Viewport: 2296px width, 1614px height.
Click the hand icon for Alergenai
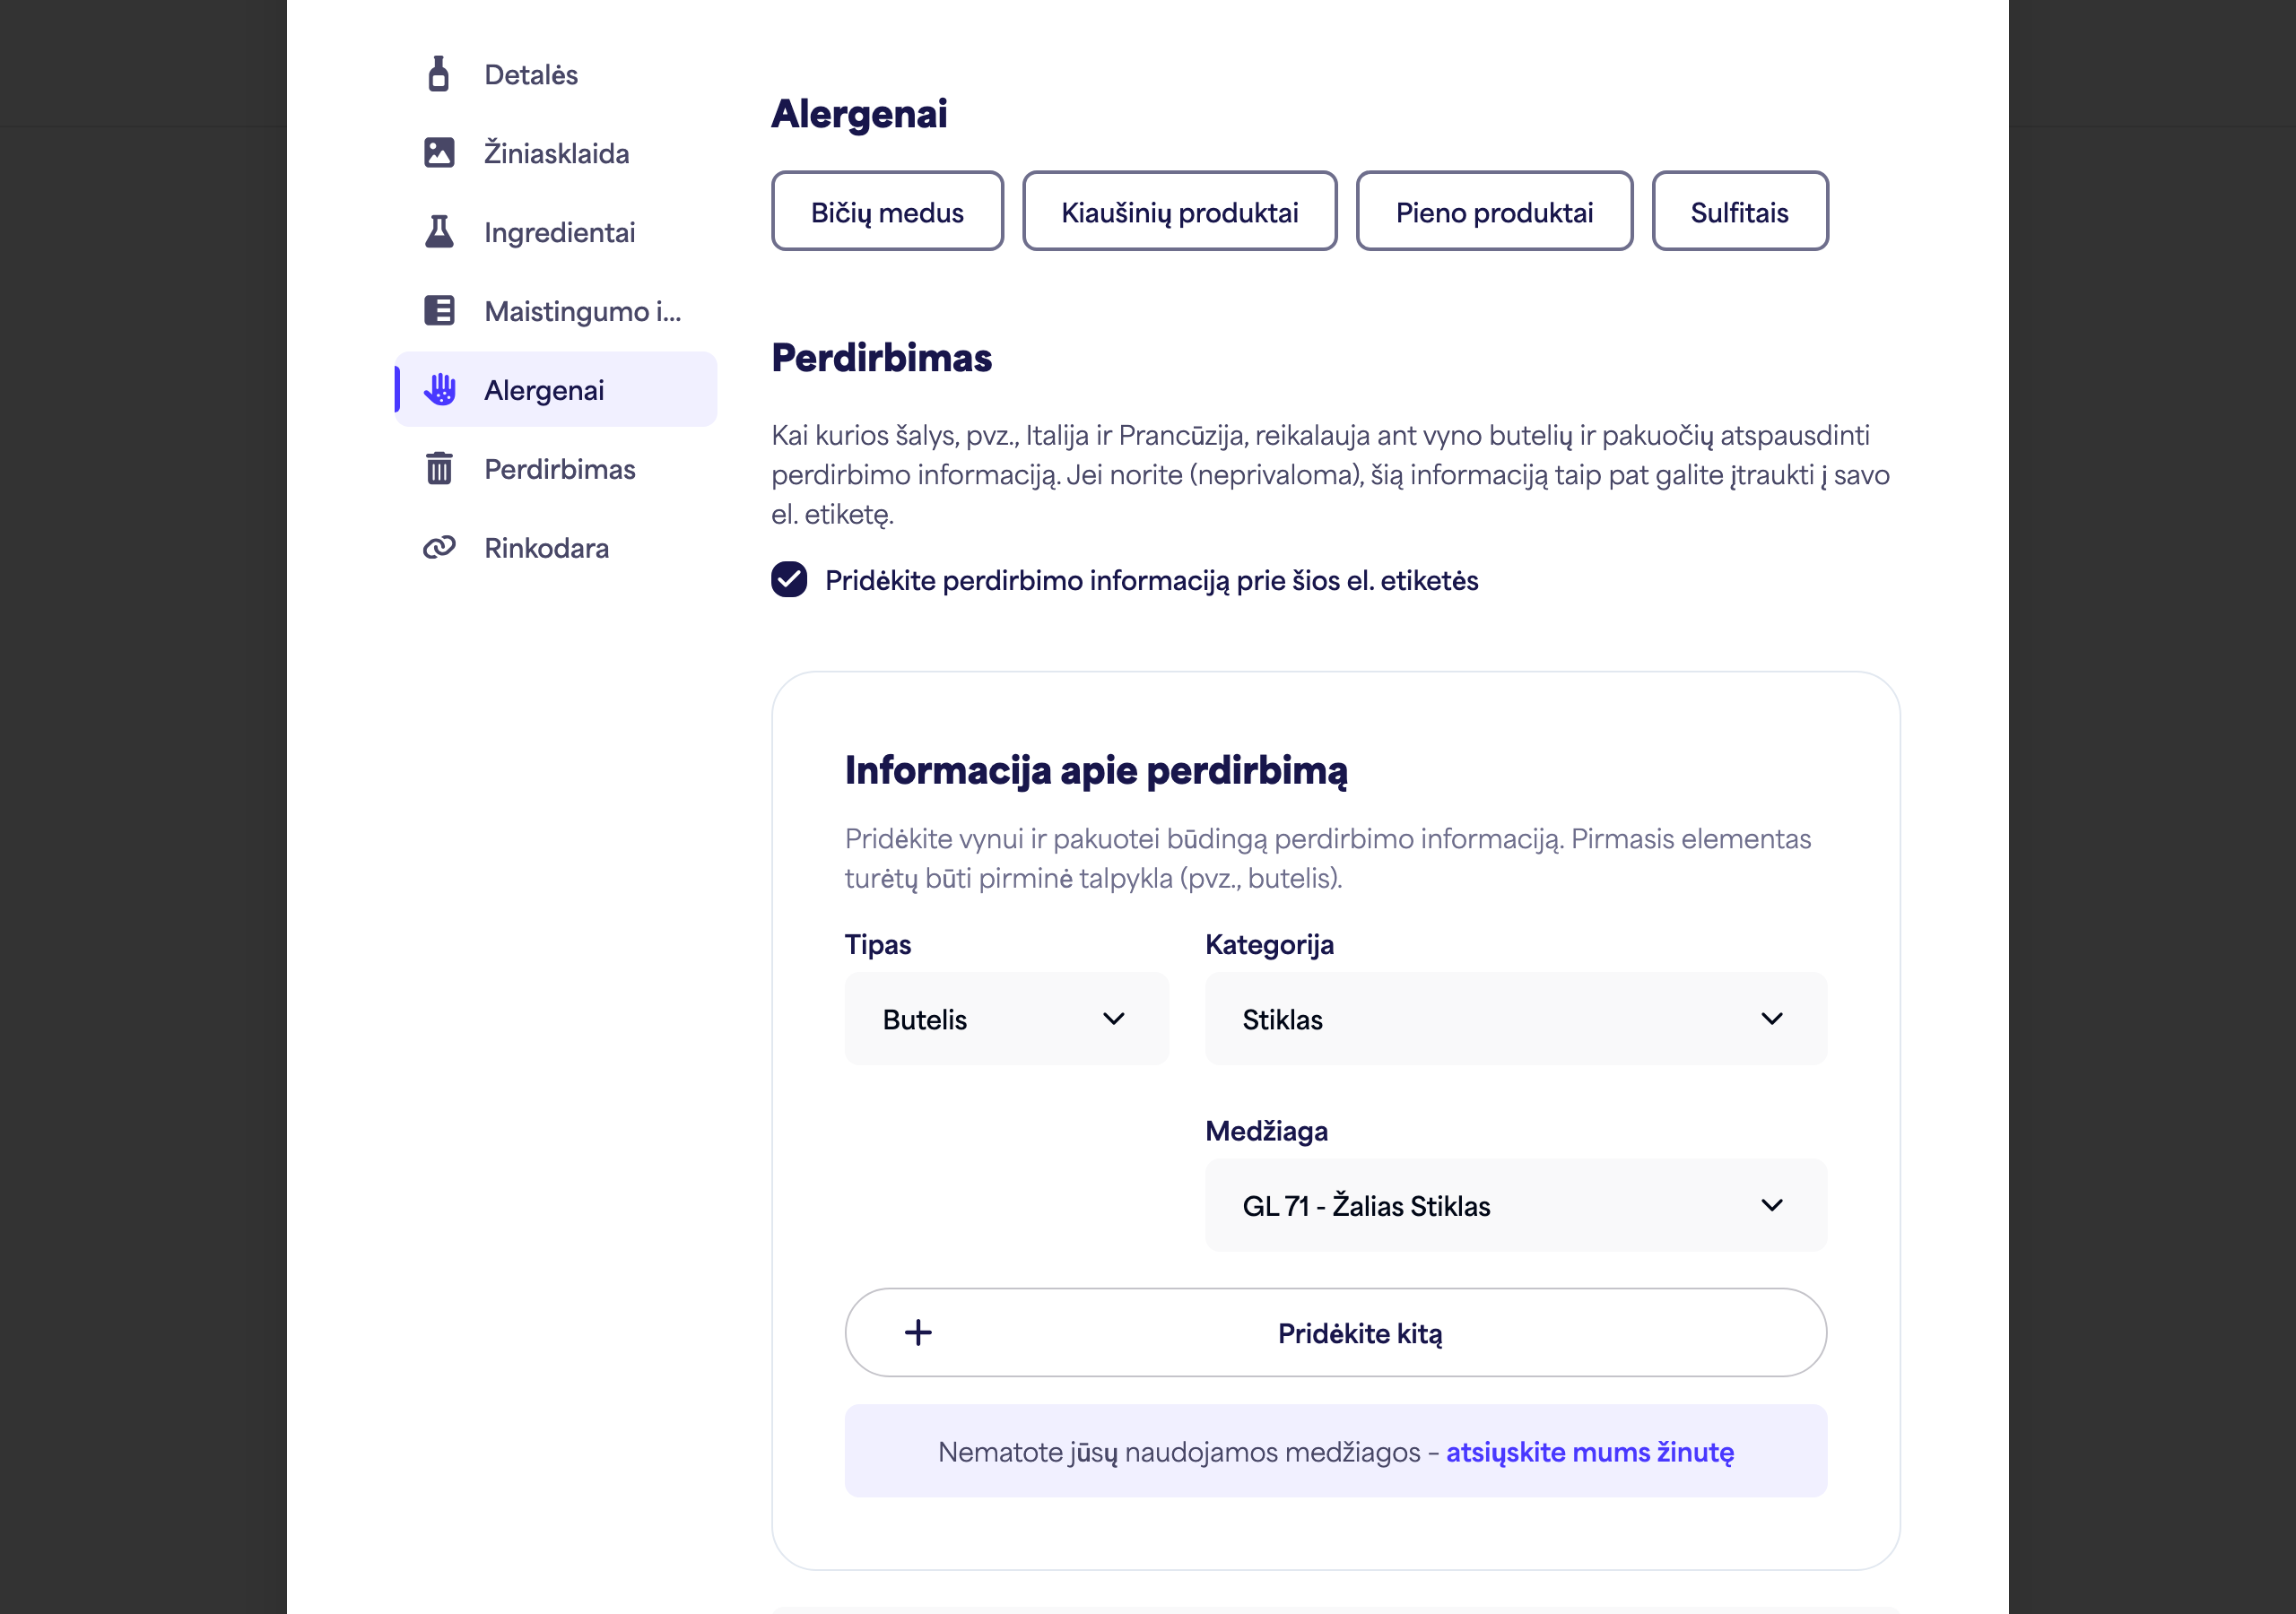coord(439,389)
